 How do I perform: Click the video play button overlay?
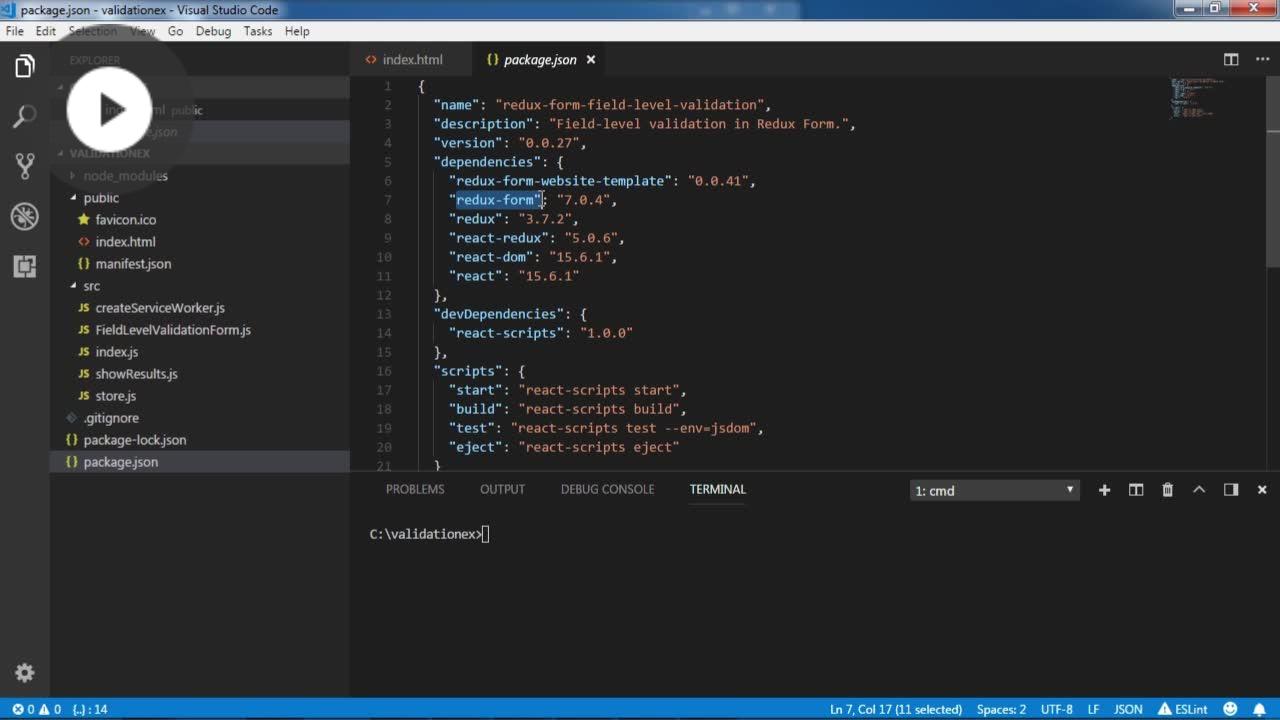tap(109, 110)
